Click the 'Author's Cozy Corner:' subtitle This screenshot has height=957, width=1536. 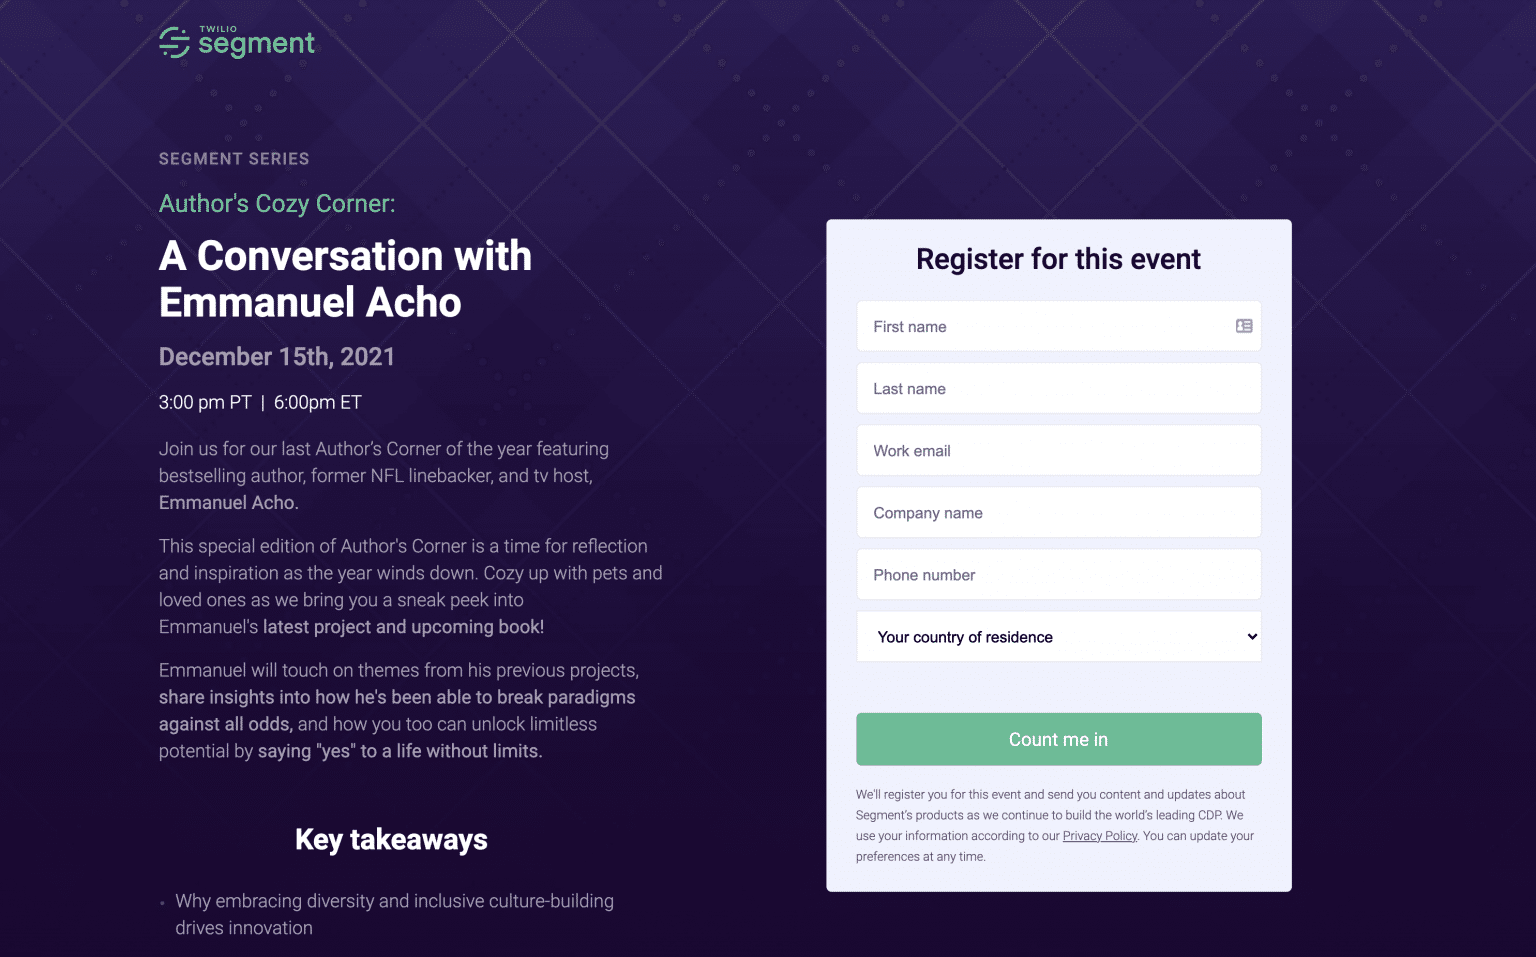pyautogui.click(x=277, y=204)
